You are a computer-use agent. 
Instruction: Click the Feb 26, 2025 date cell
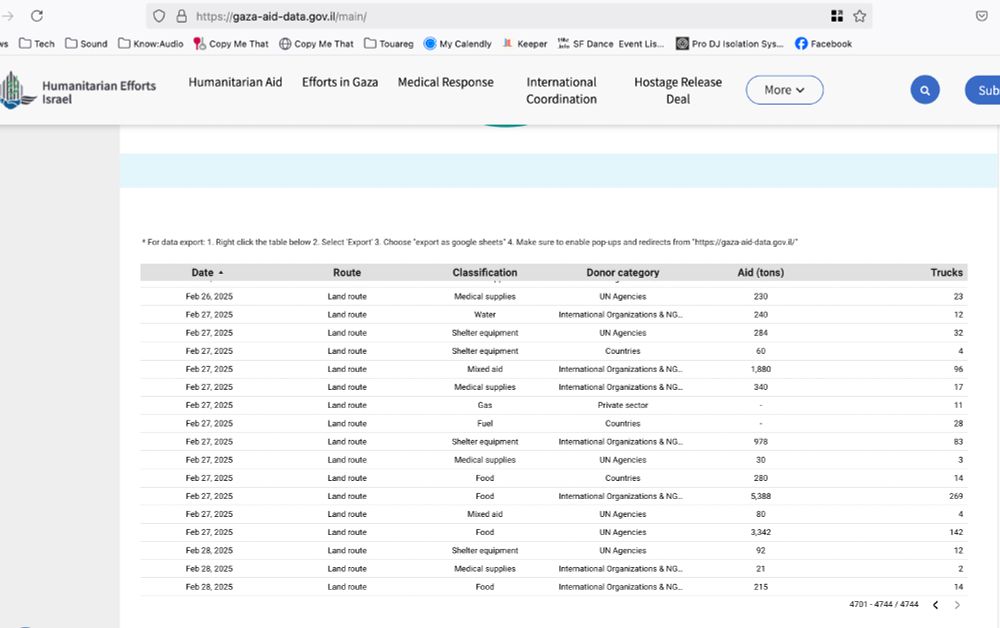tap(209, 296)
